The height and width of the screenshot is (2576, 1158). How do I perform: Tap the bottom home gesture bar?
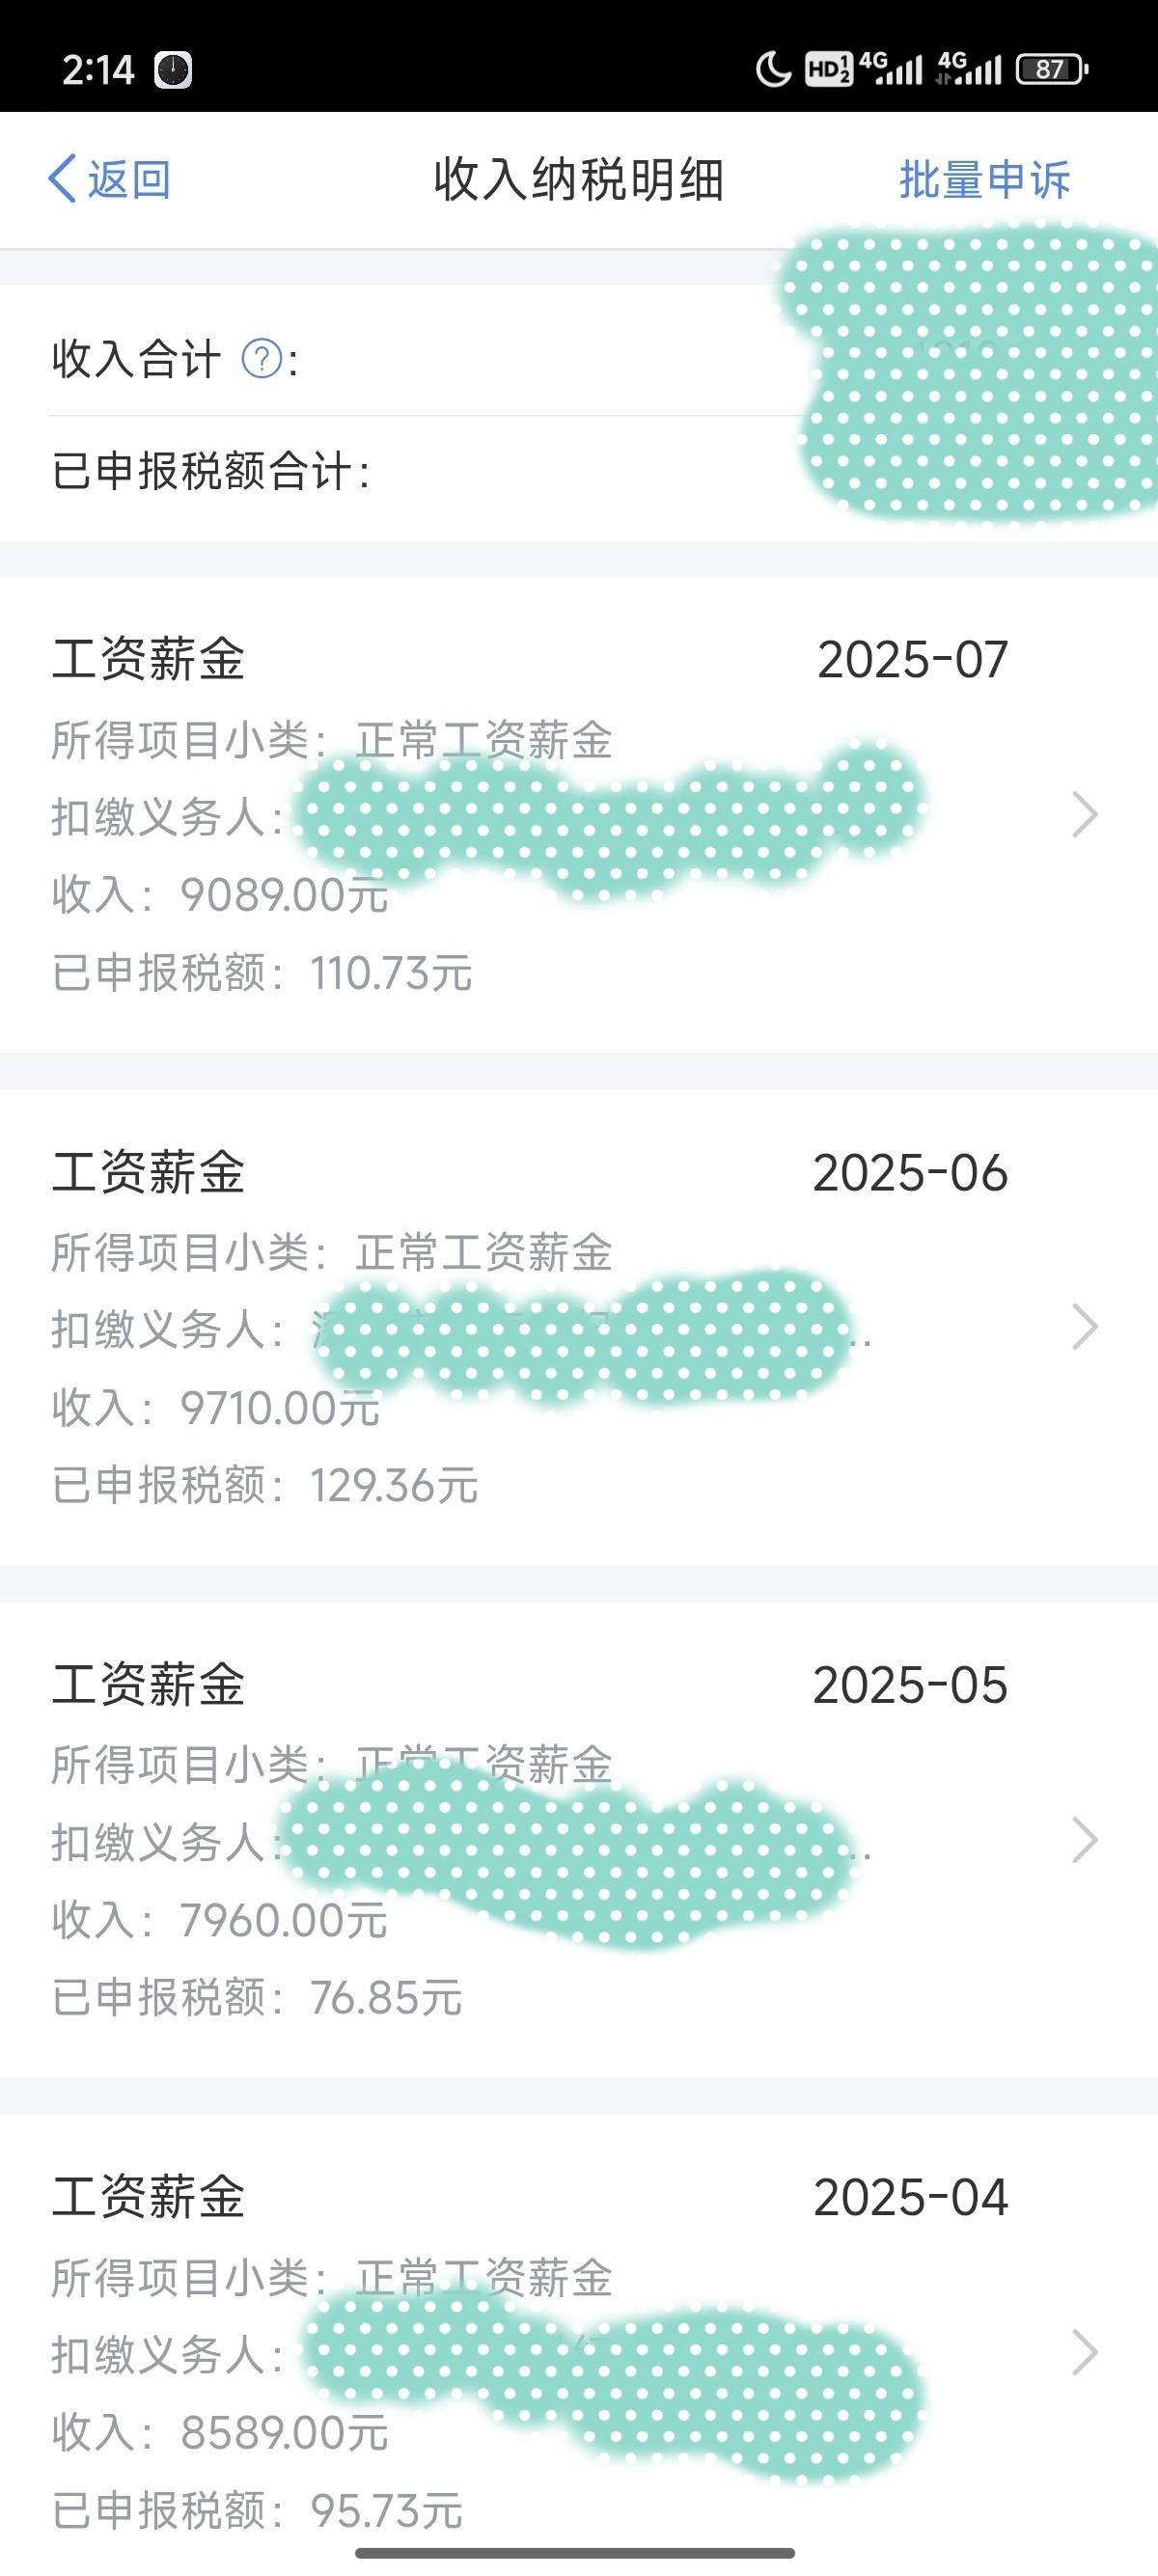575,2553
